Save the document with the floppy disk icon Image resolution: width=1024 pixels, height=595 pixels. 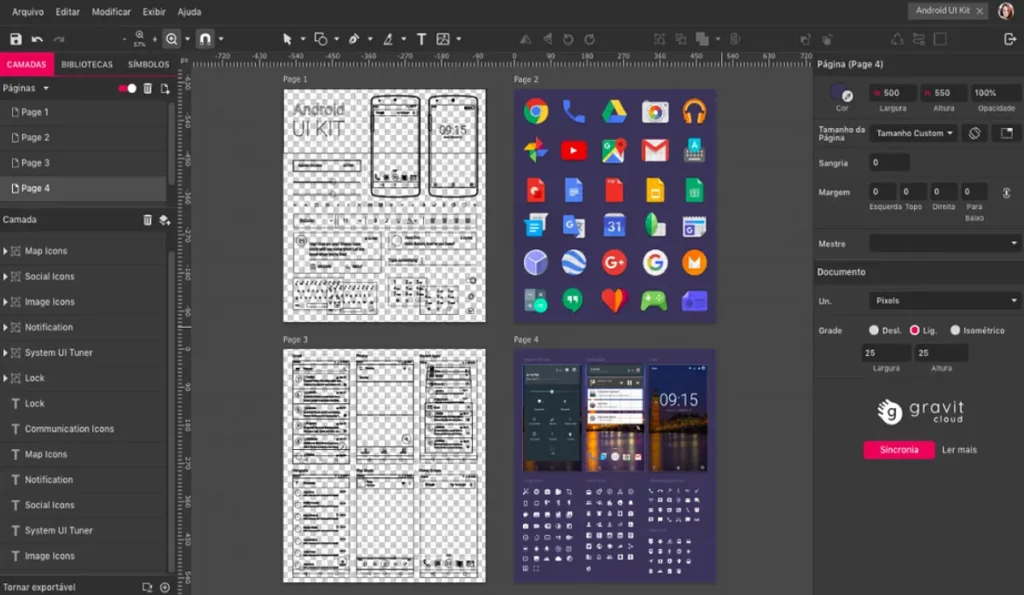[16, 39]
